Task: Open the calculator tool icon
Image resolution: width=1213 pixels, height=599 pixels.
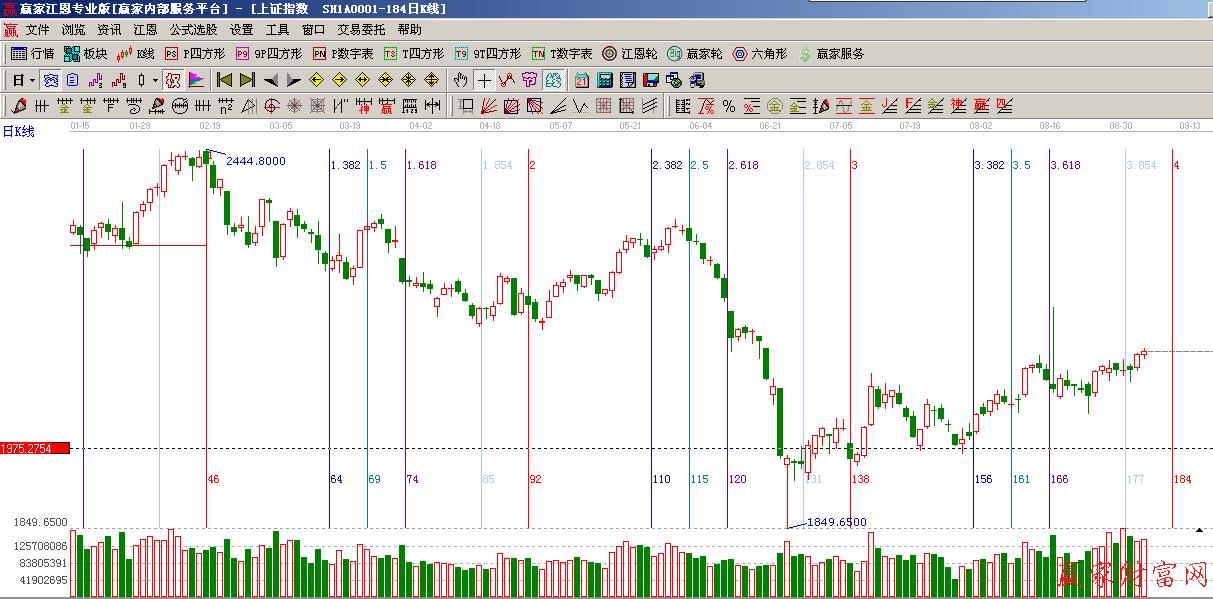Action: click(605, 80)
